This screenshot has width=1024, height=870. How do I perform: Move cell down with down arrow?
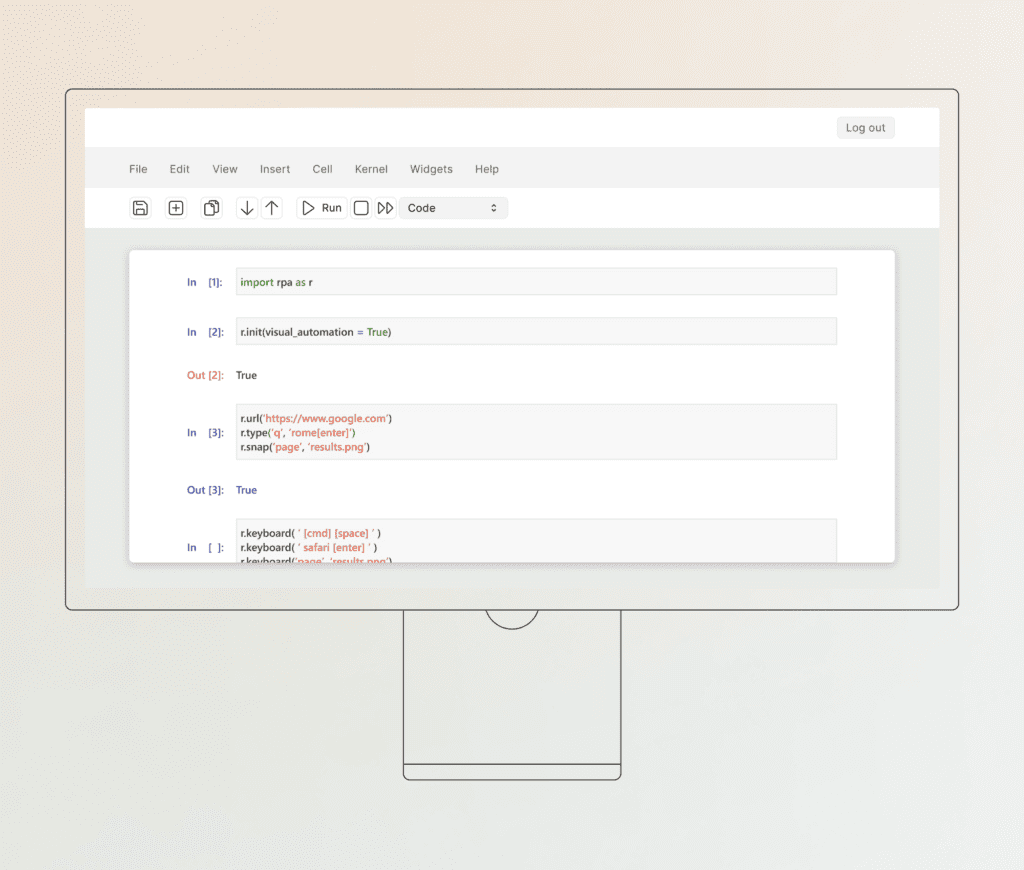(x=247, y=208)
